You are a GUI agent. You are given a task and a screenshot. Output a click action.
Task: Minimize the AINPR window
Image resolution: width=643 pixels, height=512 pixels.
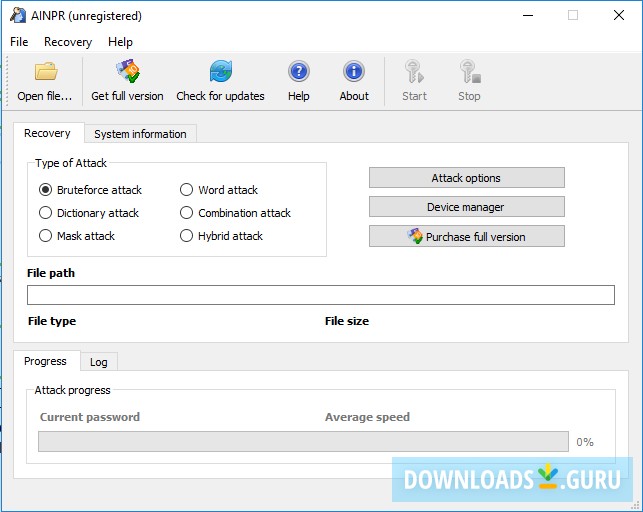[528, 16]
